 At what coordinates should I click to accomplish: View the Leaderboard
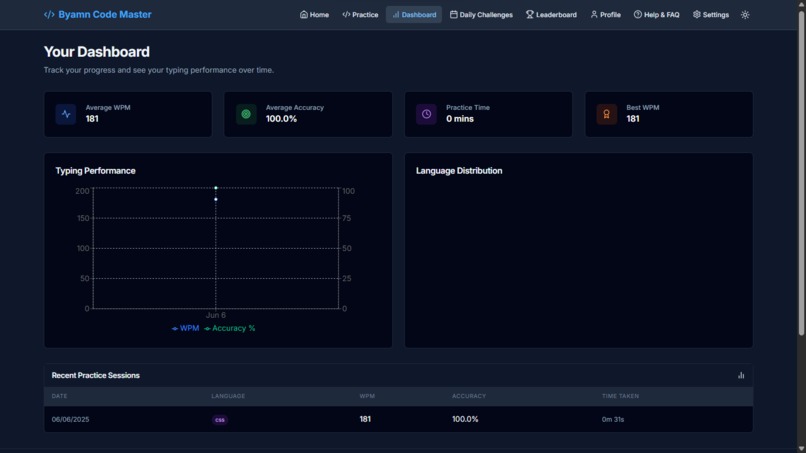point(551,14)
